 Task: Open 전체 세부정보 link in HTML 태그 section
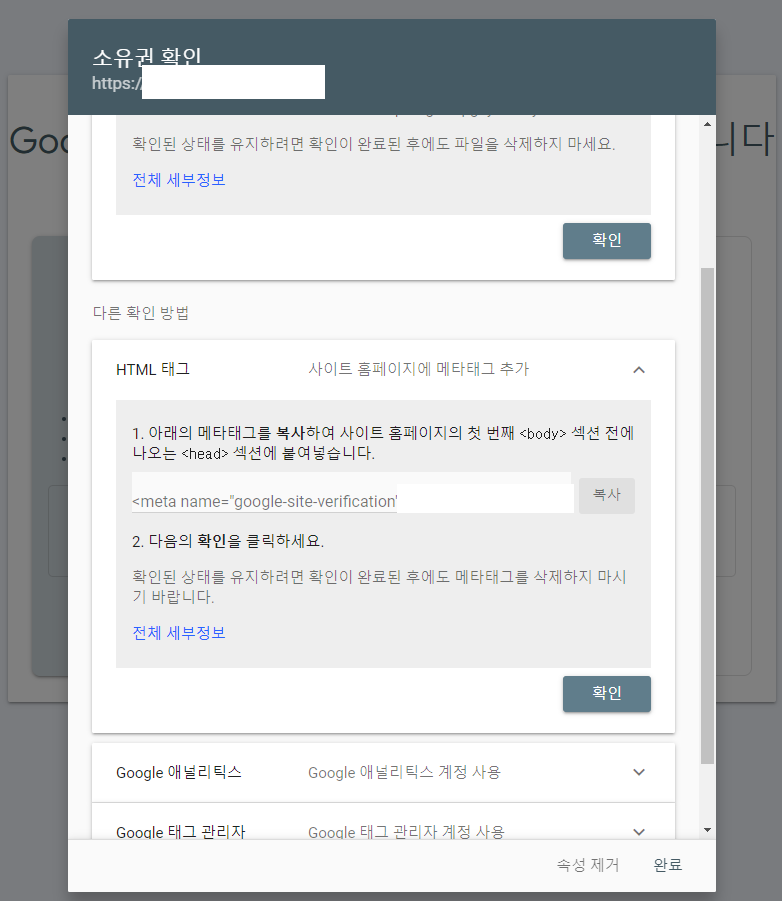179,633
